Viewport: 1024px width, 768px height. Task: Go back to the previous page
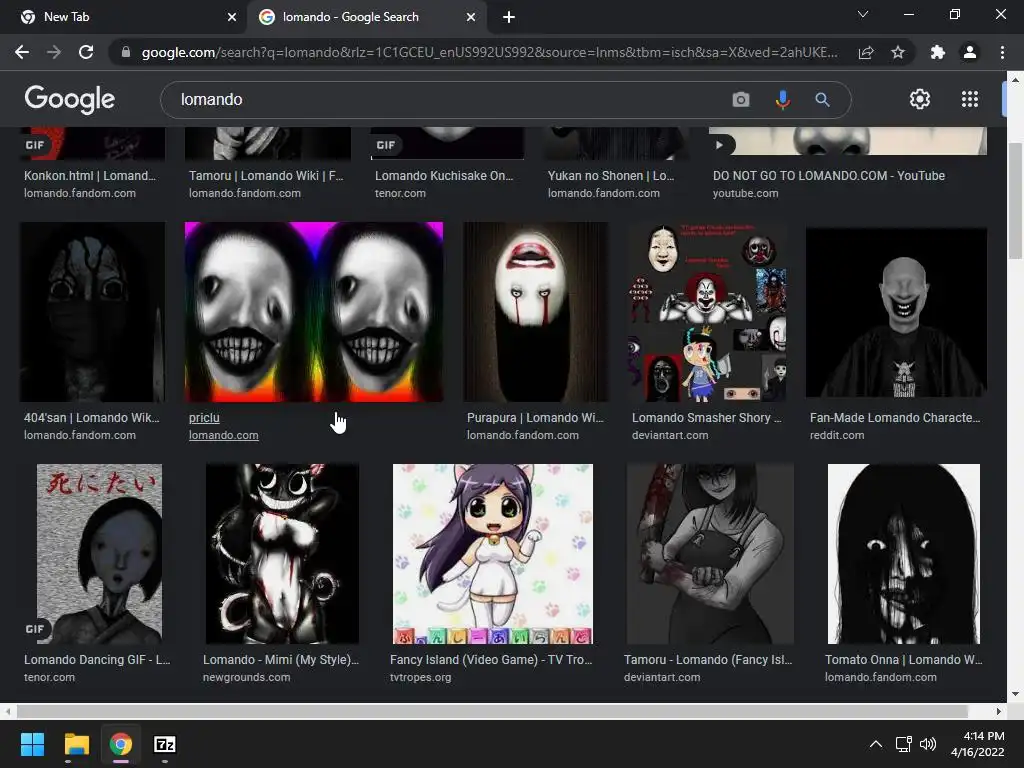click(22, 52)
